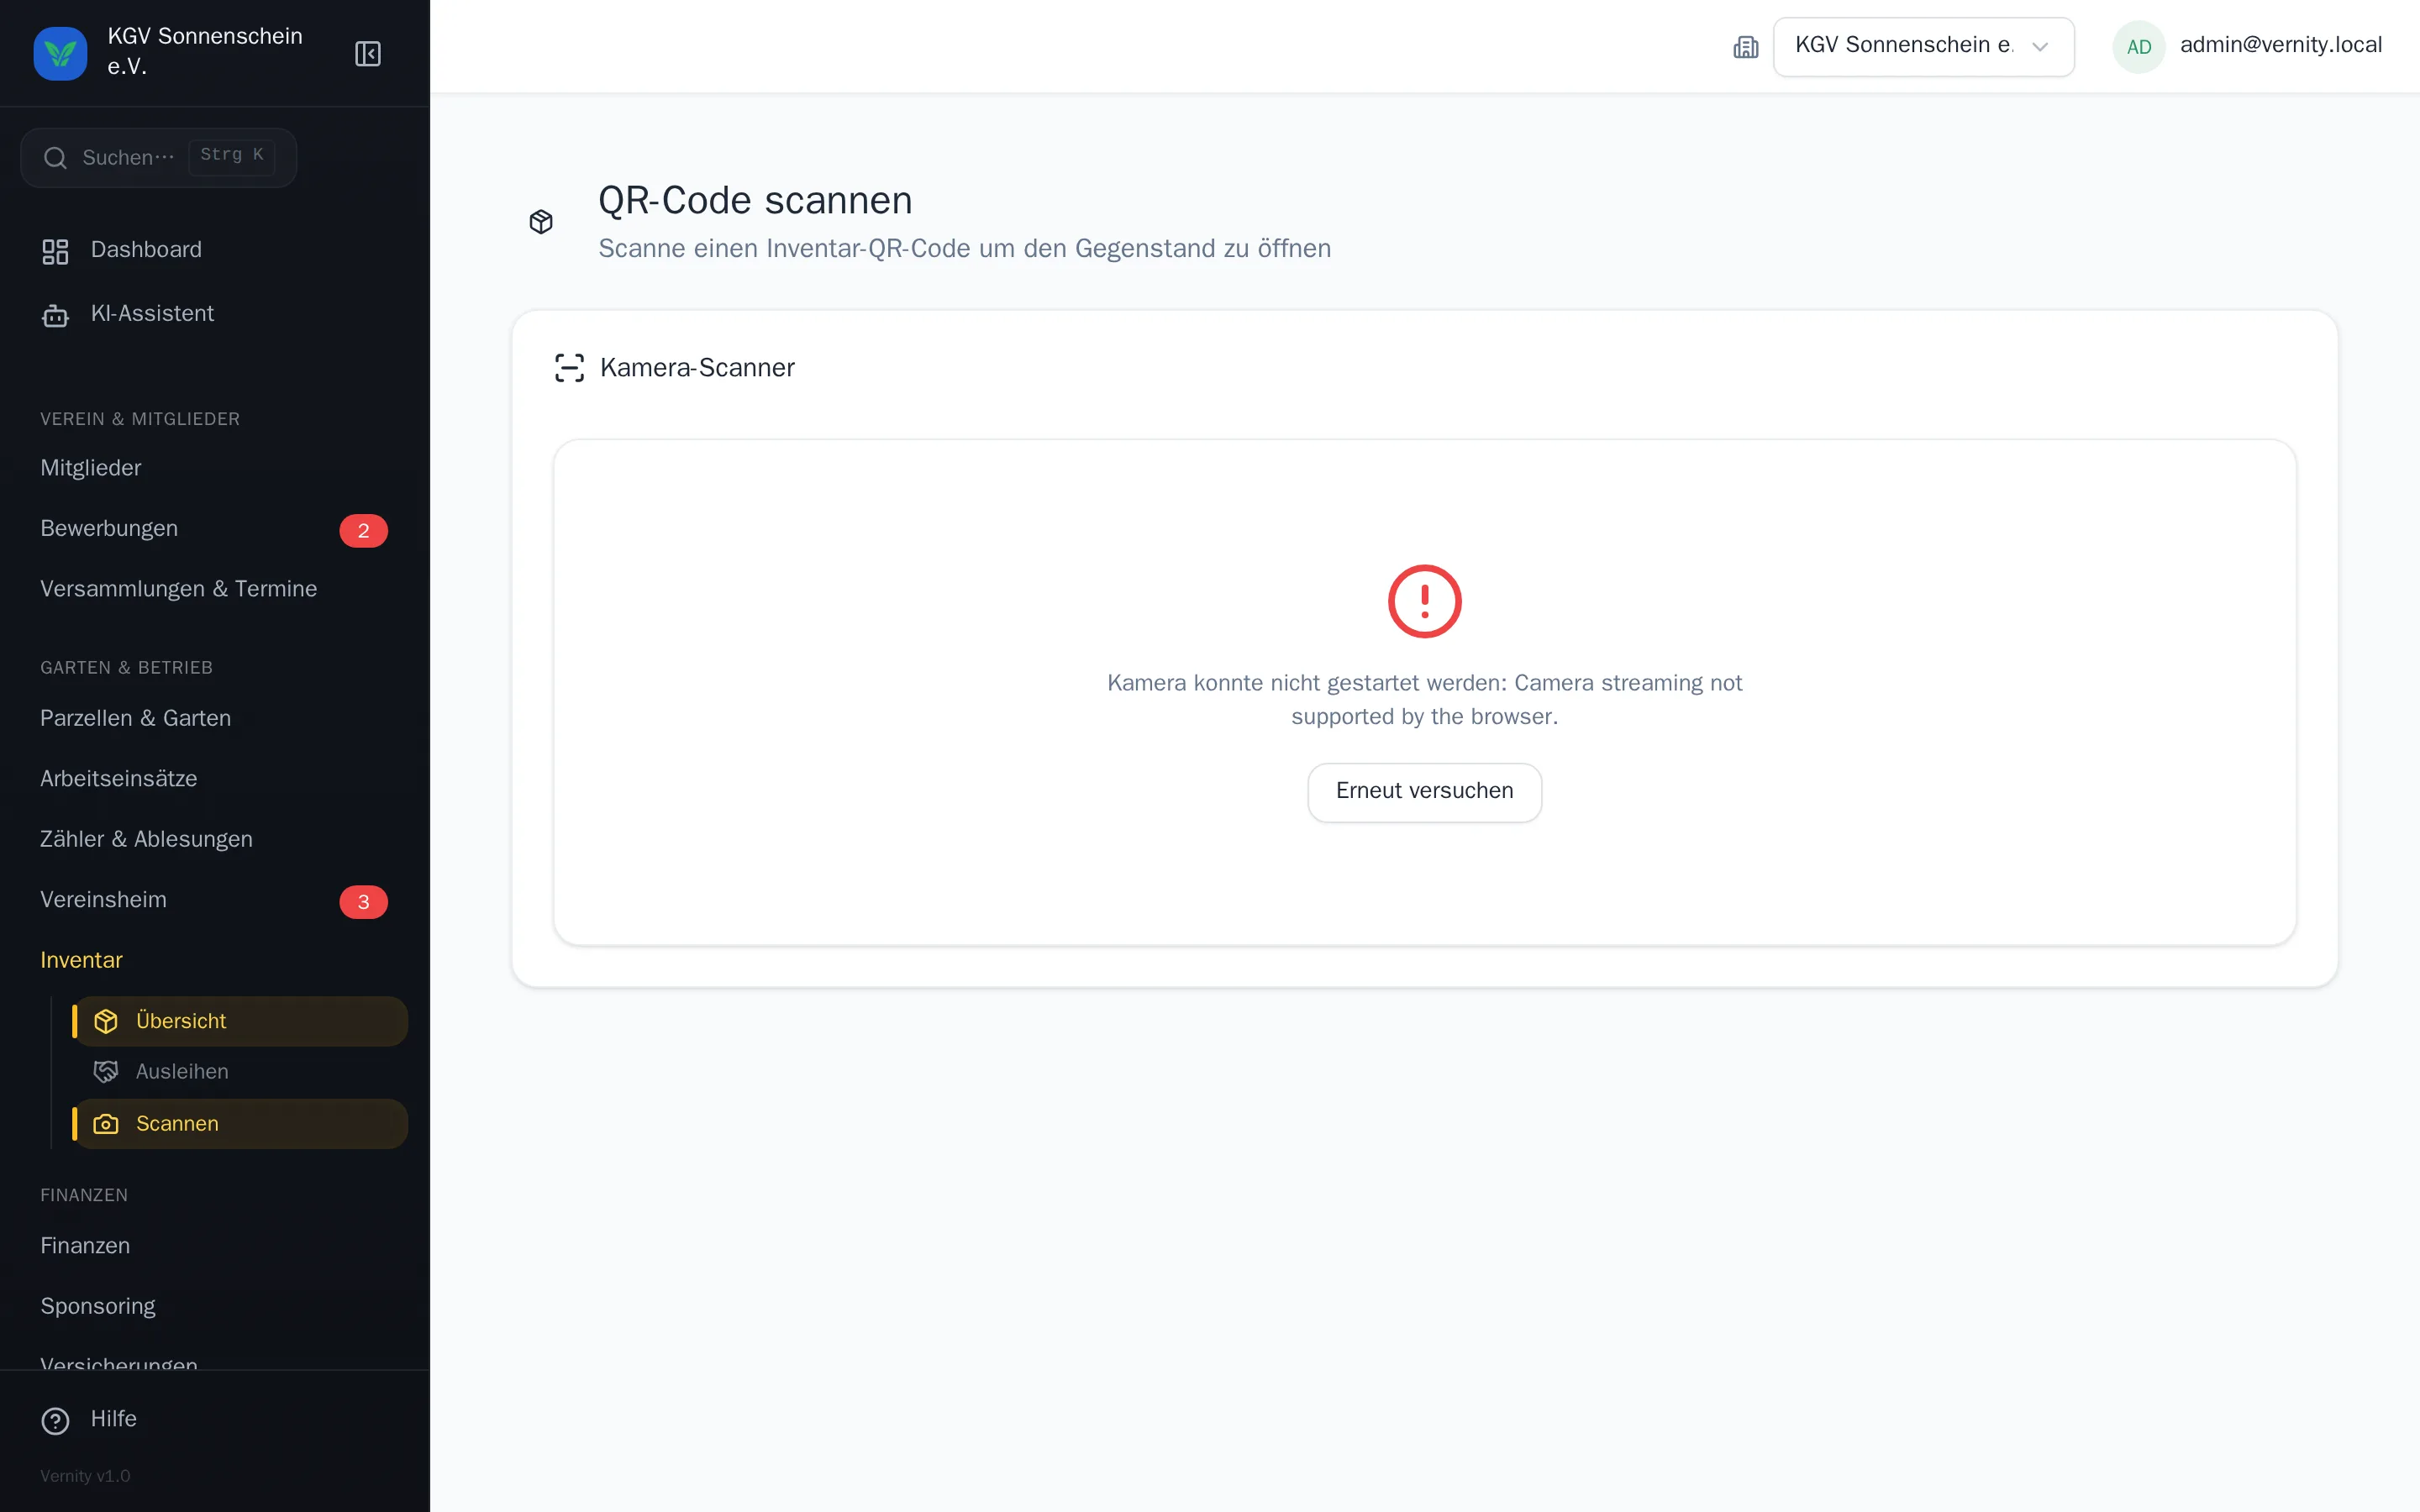Click the QR-Code scannen heading
The width and height of the screenshot is (2420, 1512).
click(755, 201)
